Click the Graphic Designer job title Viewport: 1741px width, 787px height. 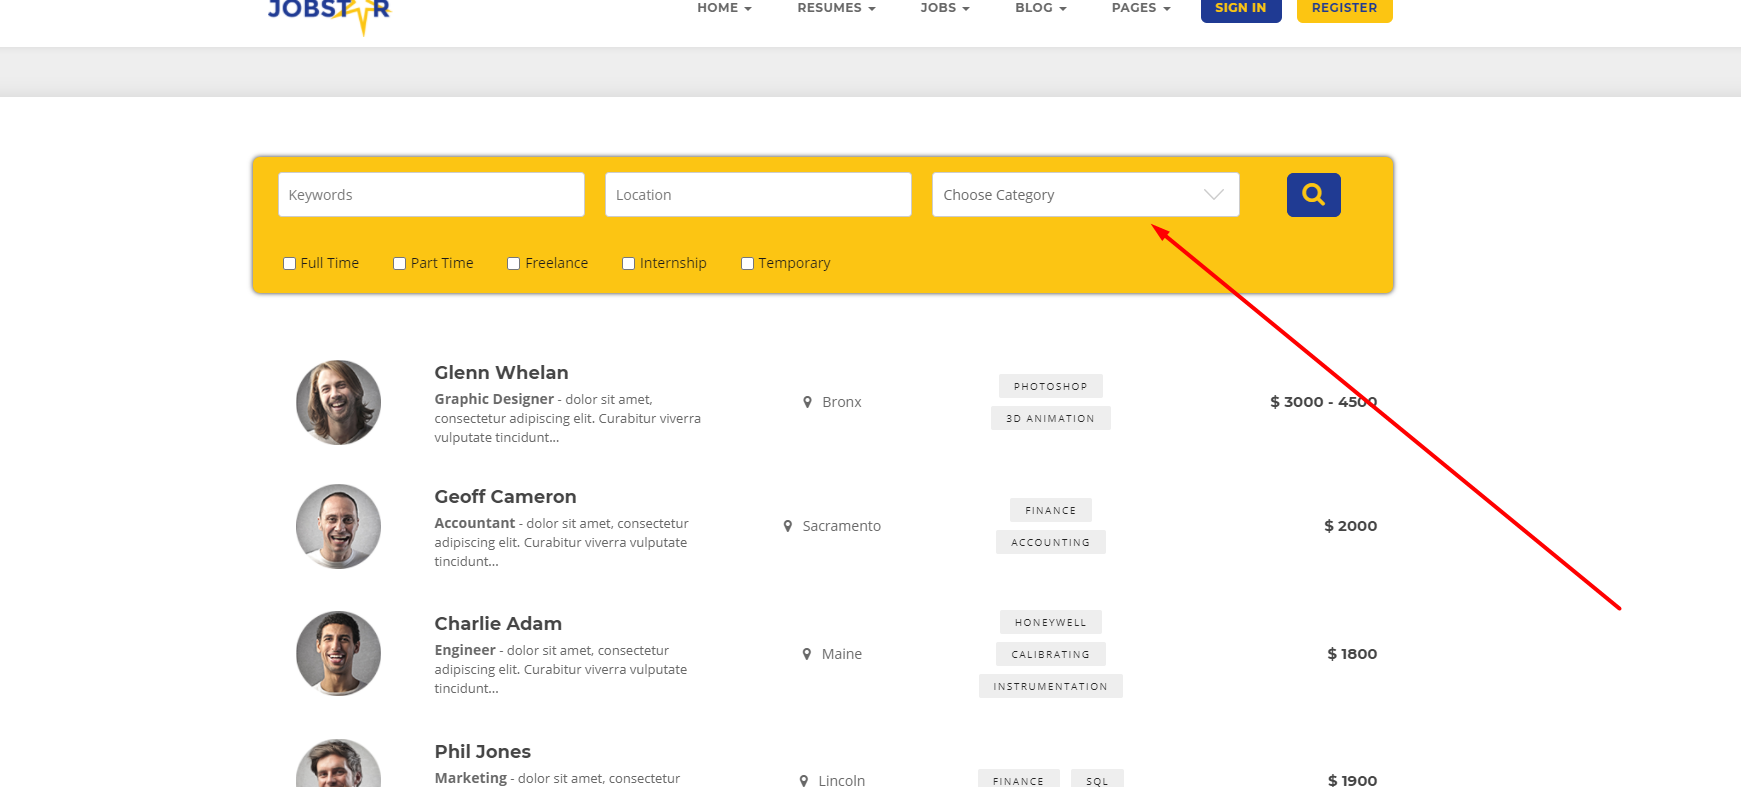494,399
